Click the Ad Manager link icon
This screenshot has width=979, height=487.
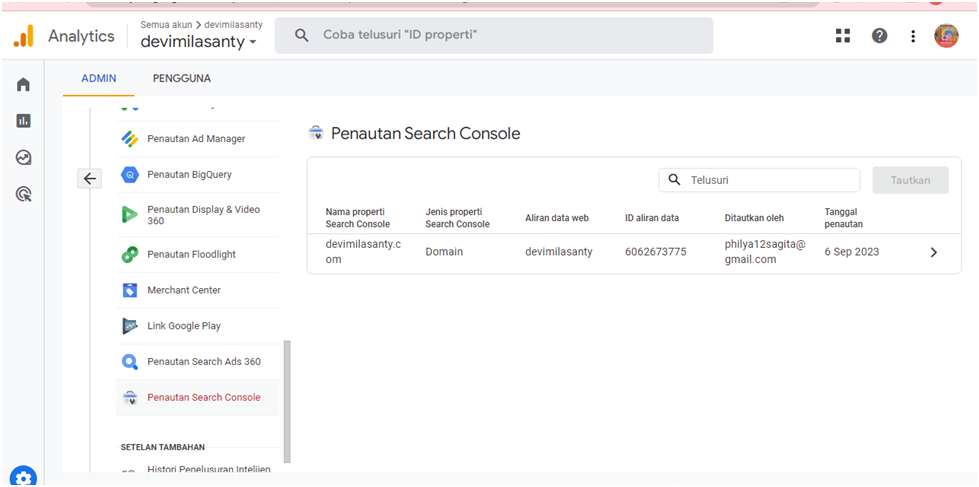point(130,139)
